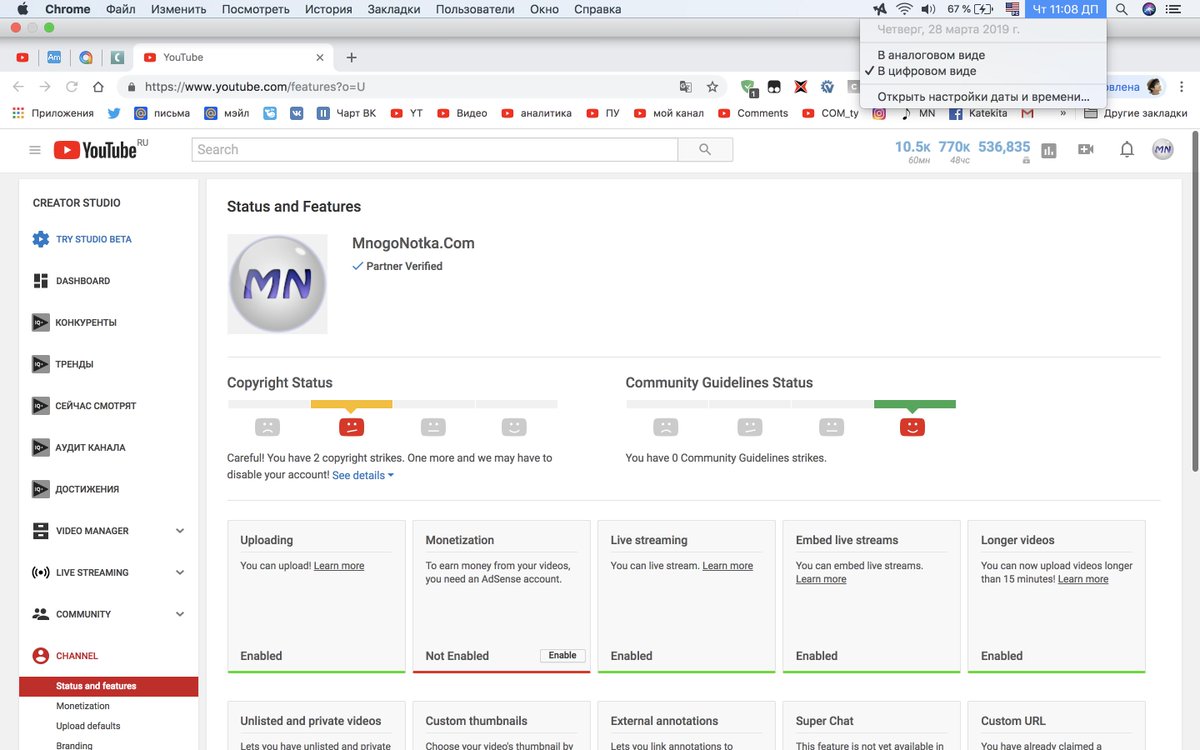Open the История menu

pyautogui.click(x=329, y=9)
